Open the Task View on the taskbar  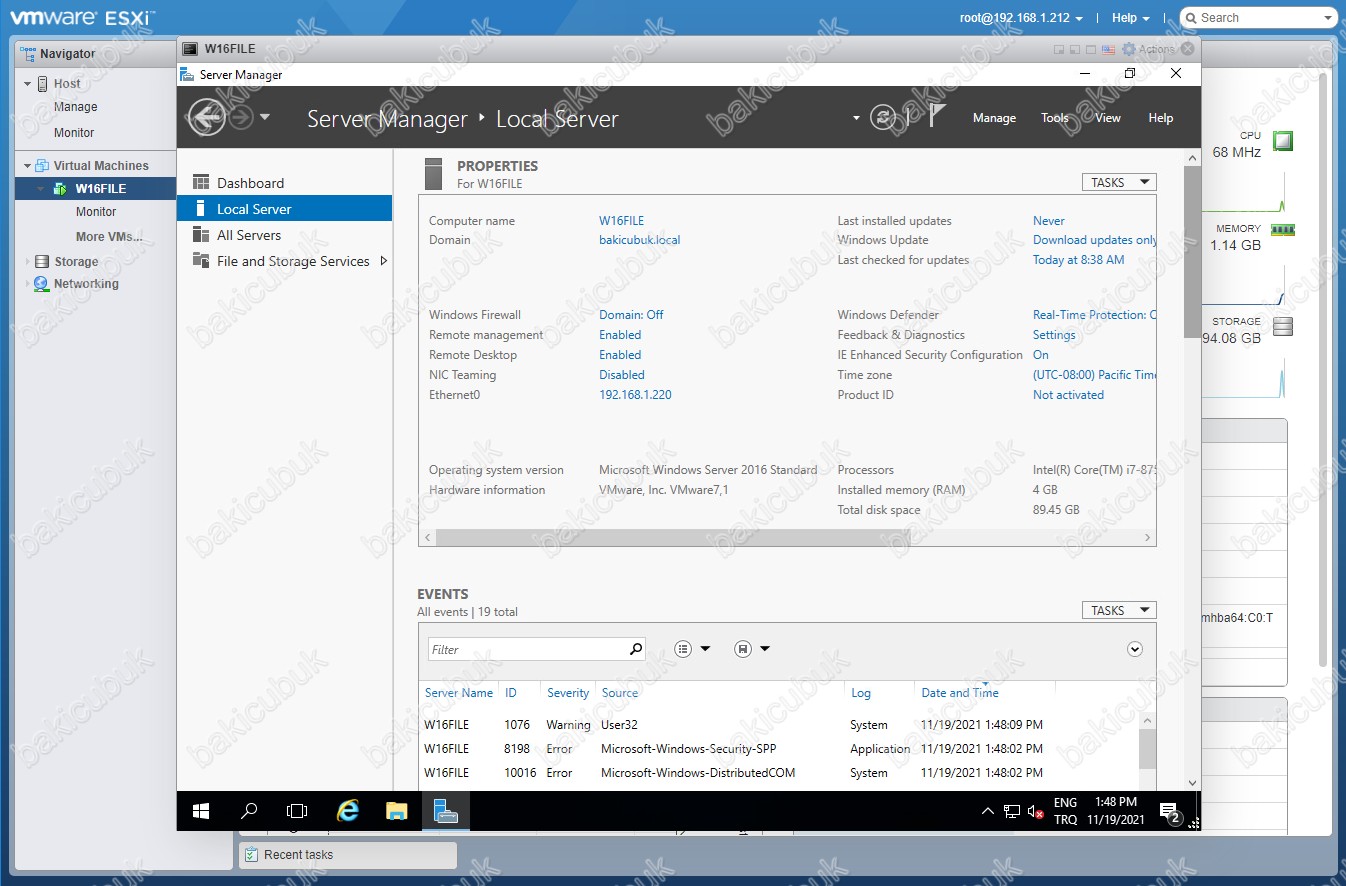[x=297, y=811]
